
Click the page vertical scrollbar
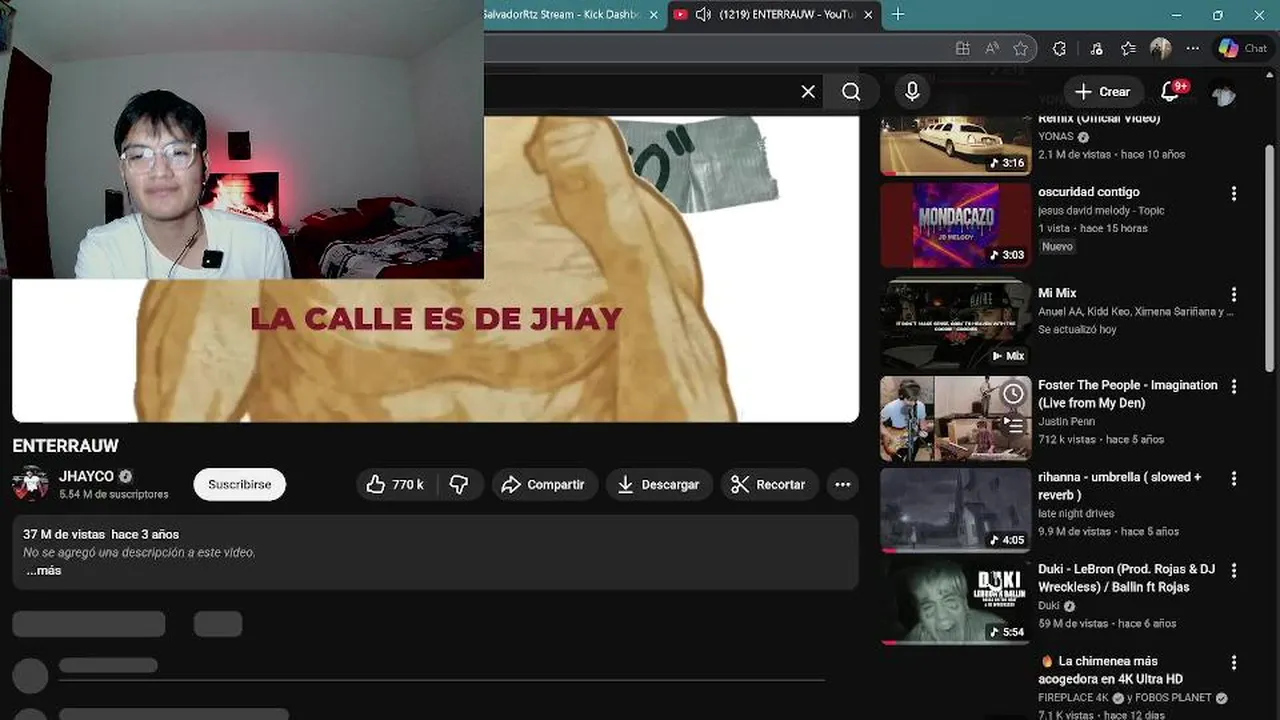click(x=1271, y=260)
